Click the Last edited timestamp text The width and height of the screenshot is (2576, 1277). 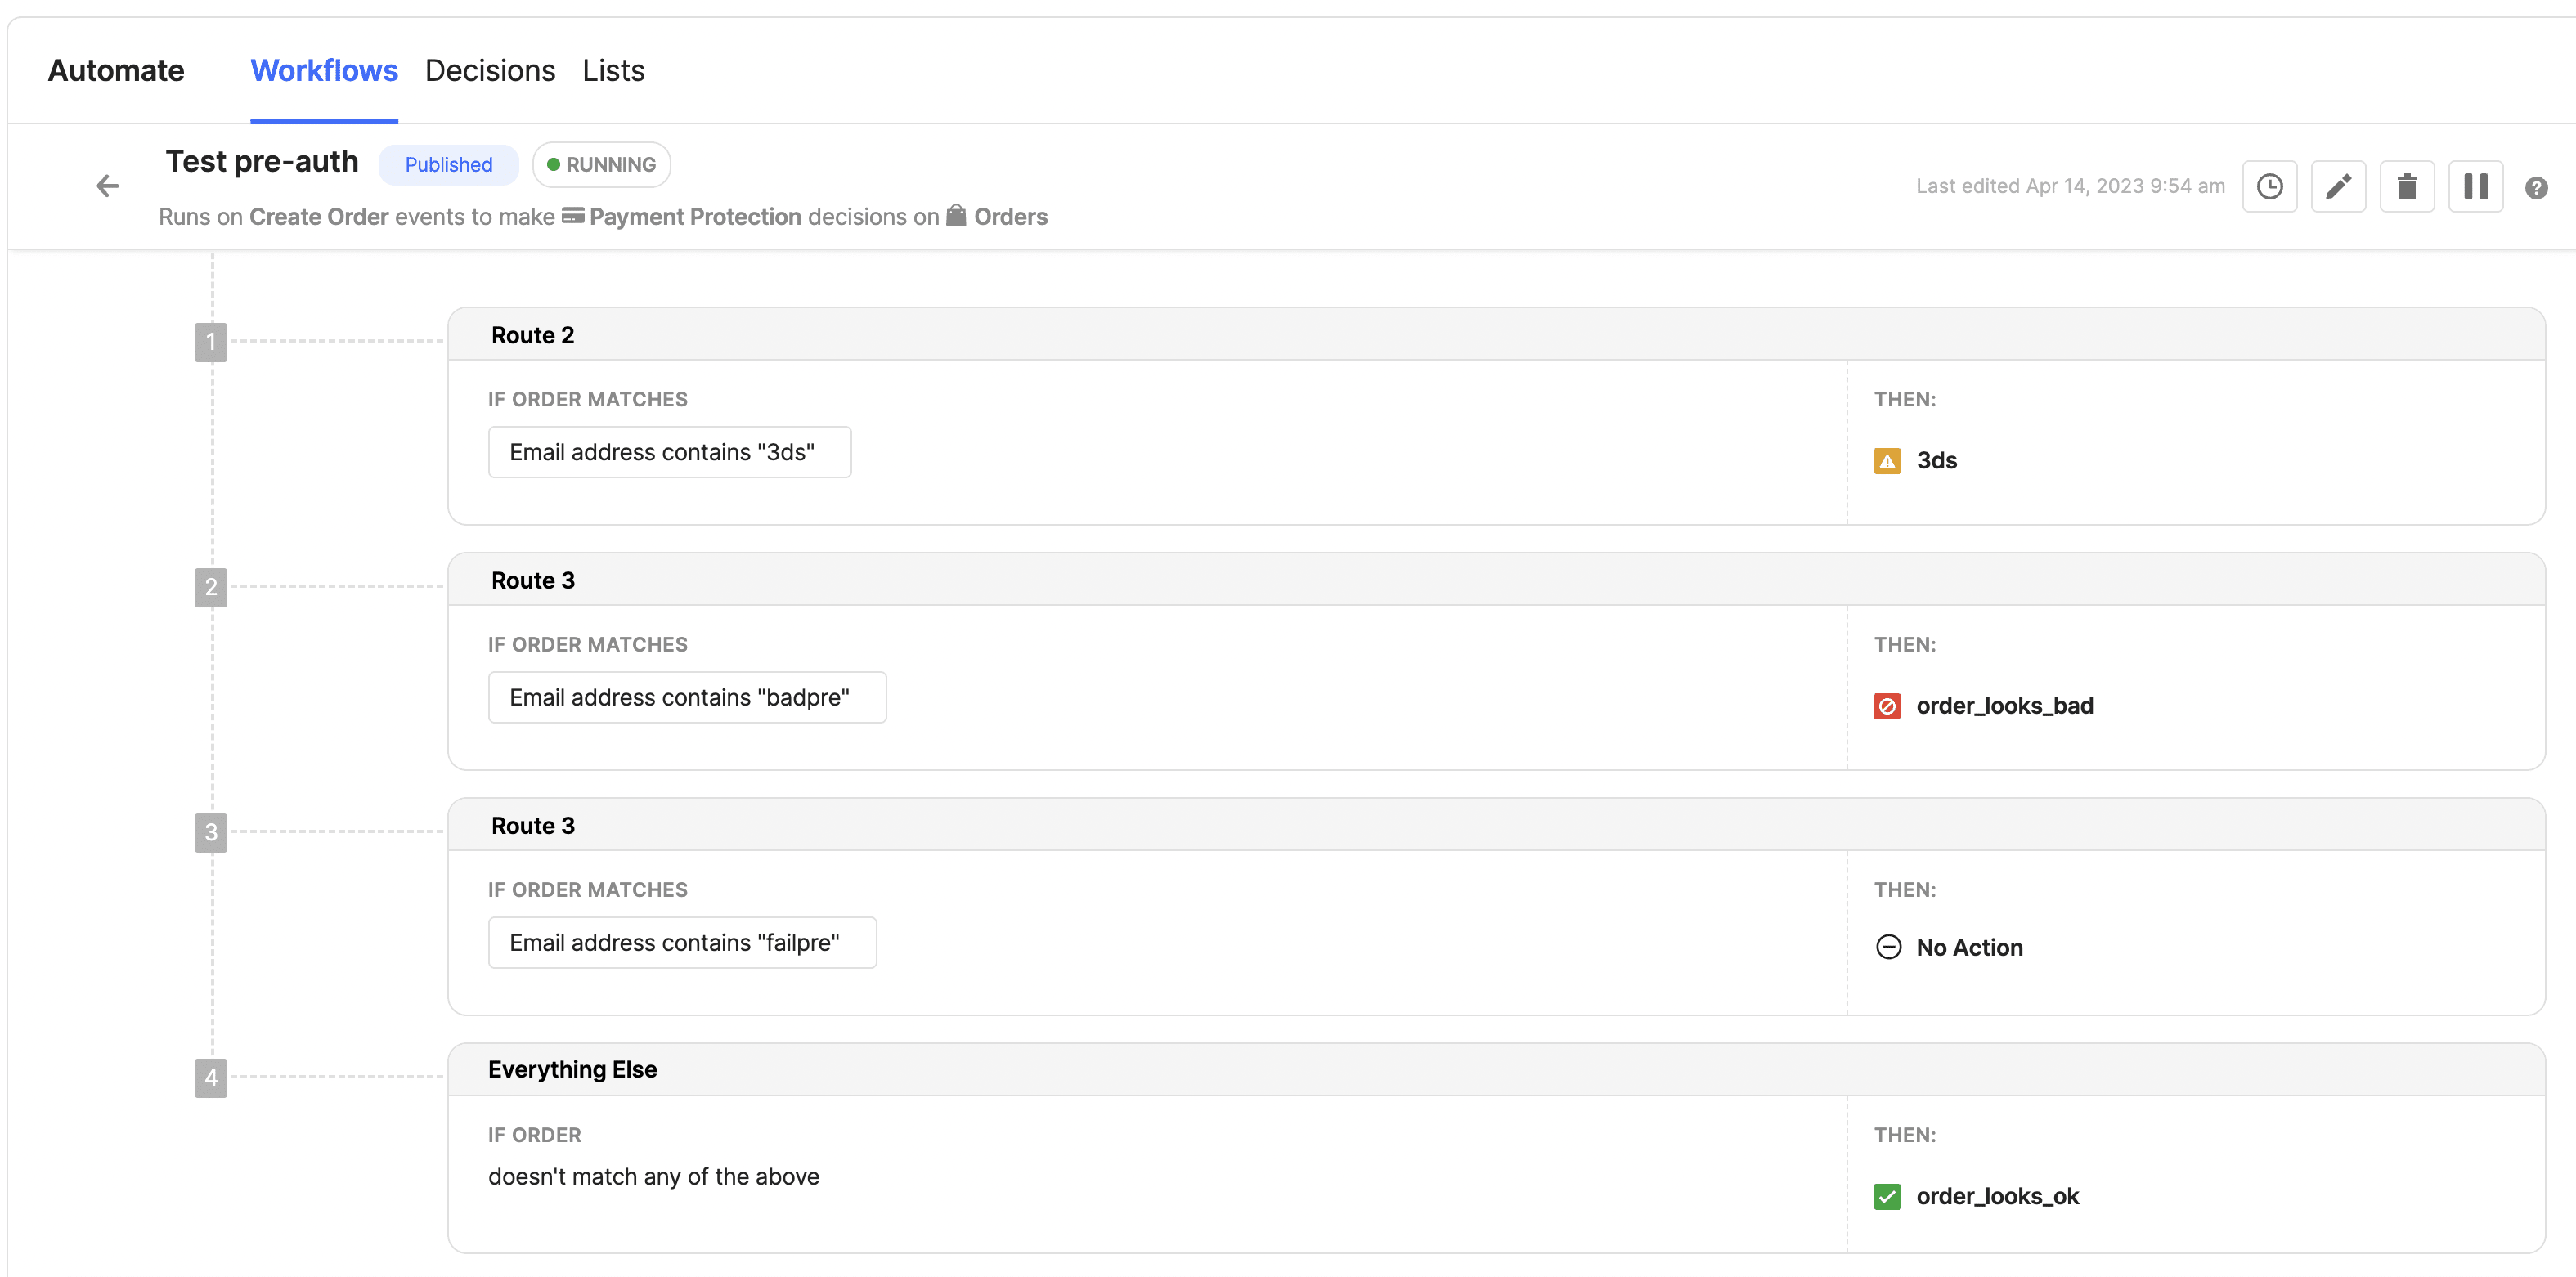[x=2070, y=186]
